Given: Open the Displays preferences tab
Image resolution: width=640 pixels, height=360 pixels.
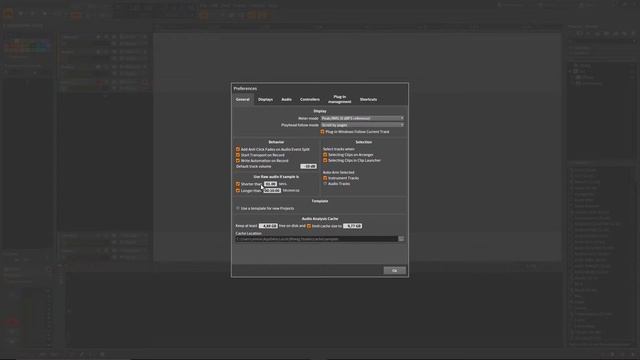Looking at the screenshot, I should pyautogui.click(x=265, y=99).
